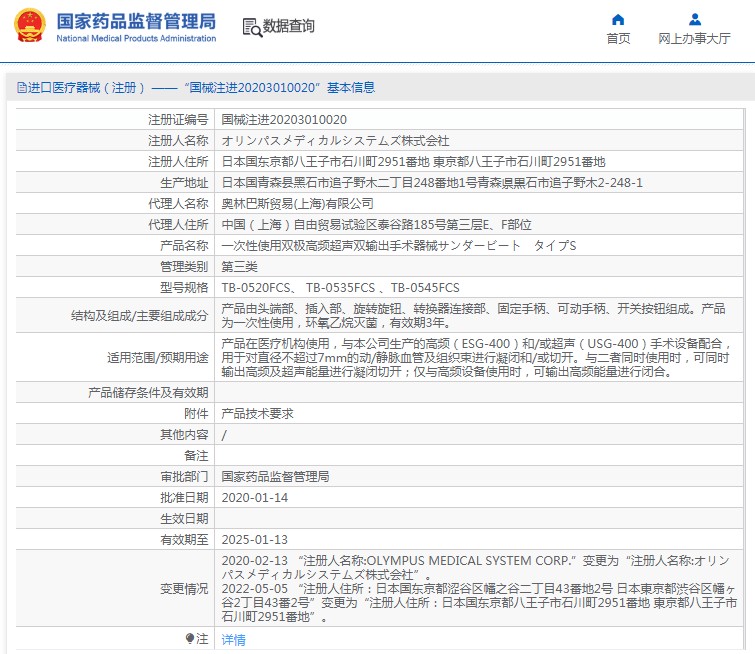755x654 pixels.
Task: Go to 首页 via house icon
Action: [x=618, y=20]
